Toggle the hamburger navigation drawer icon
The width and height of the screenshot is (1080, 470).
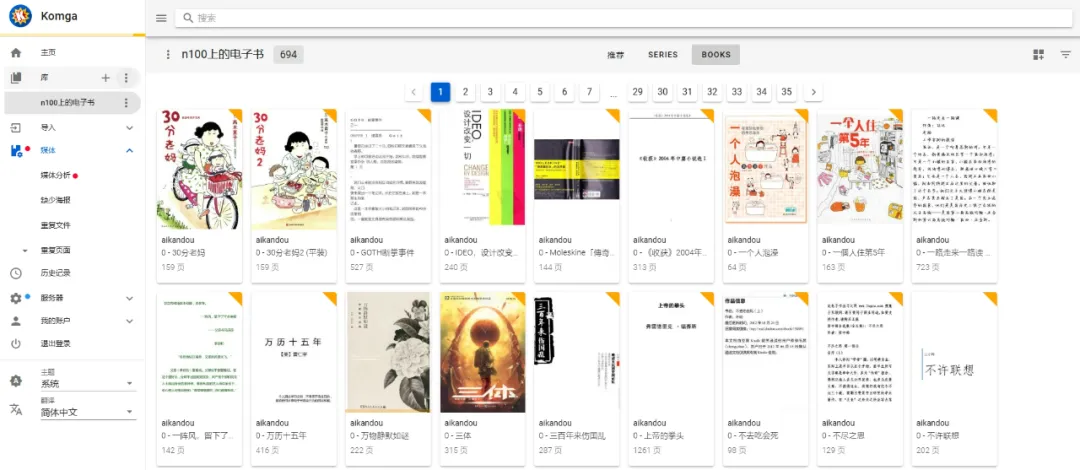pos(161,18)
